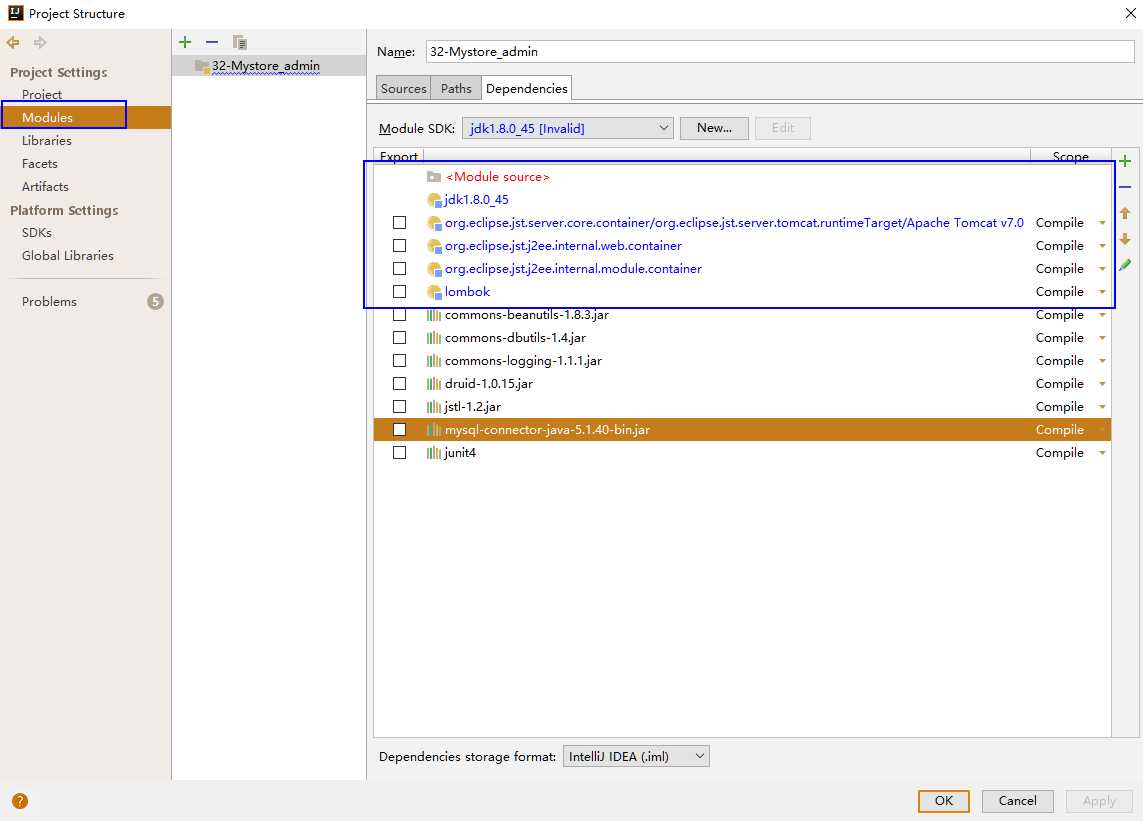Select the jstl-1.2.jar dependency row
Viewport: 1143px width, 821px height.
click(x=742, y=407)
